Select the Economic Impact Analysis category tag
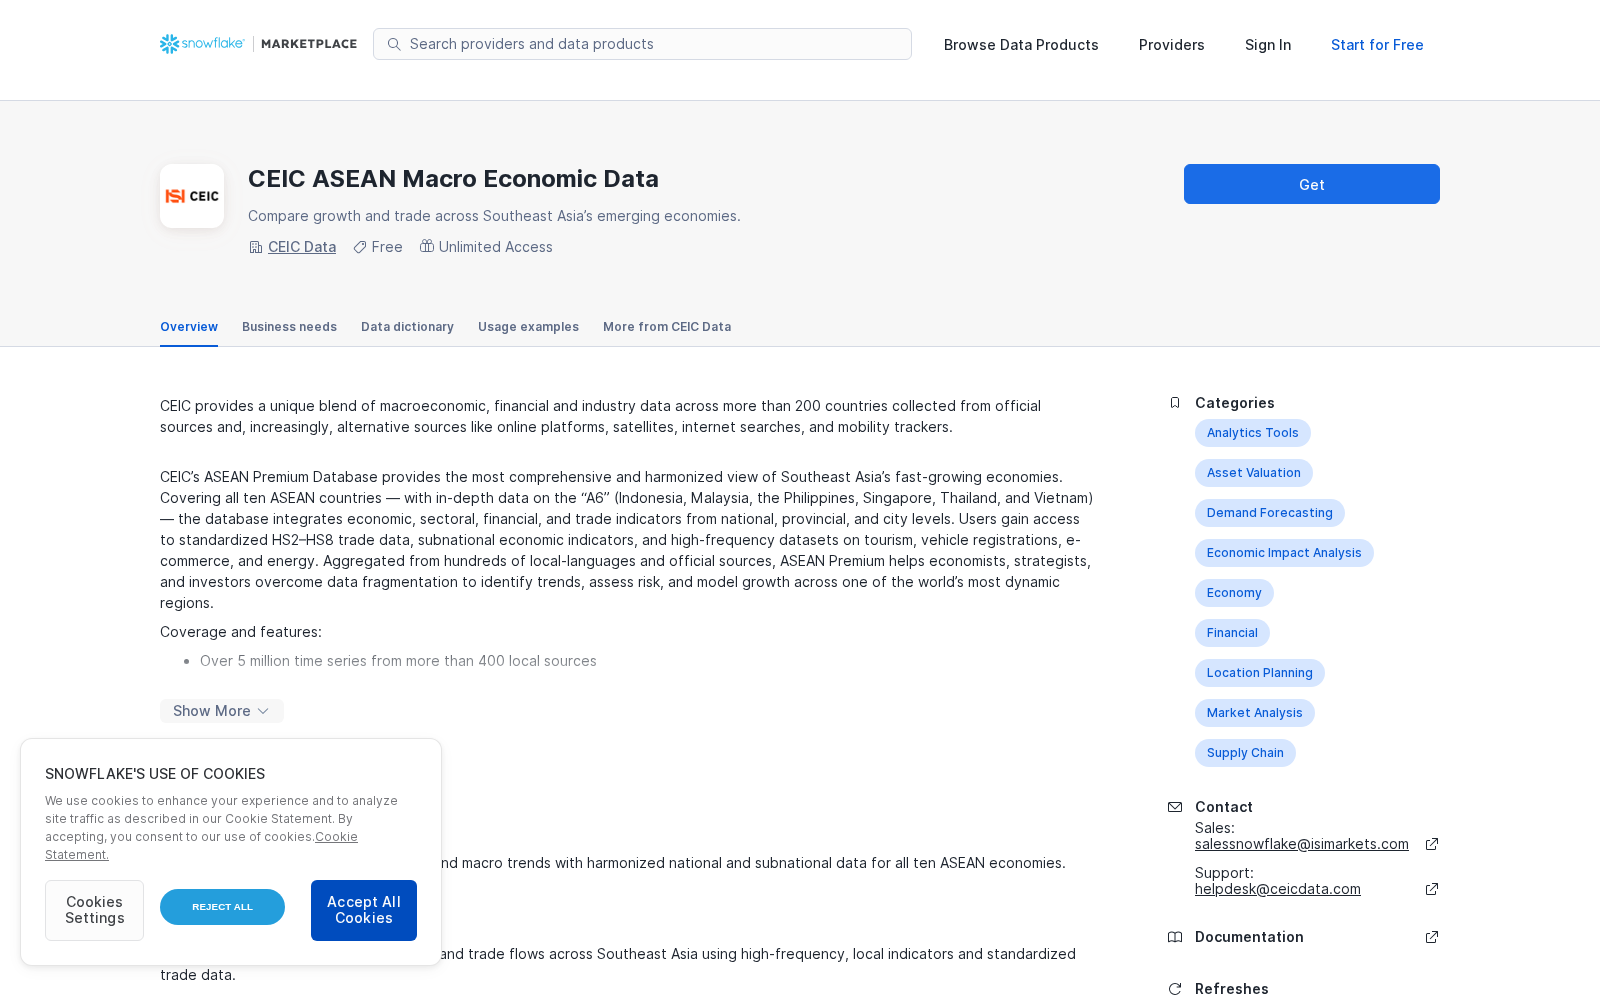 [1284, 553]
